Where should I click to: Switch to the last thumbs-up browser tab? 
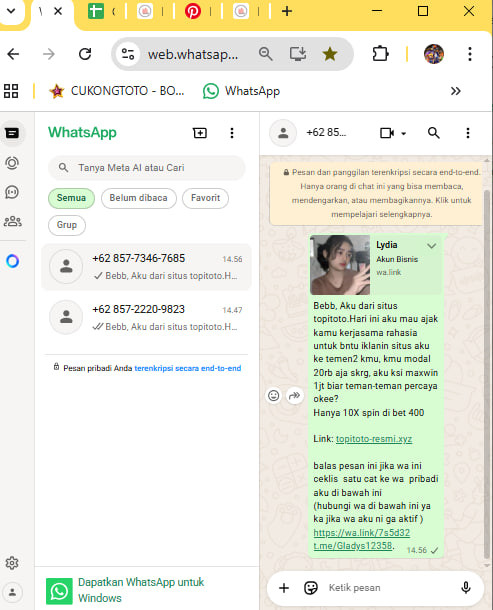(x=241, y=11)
